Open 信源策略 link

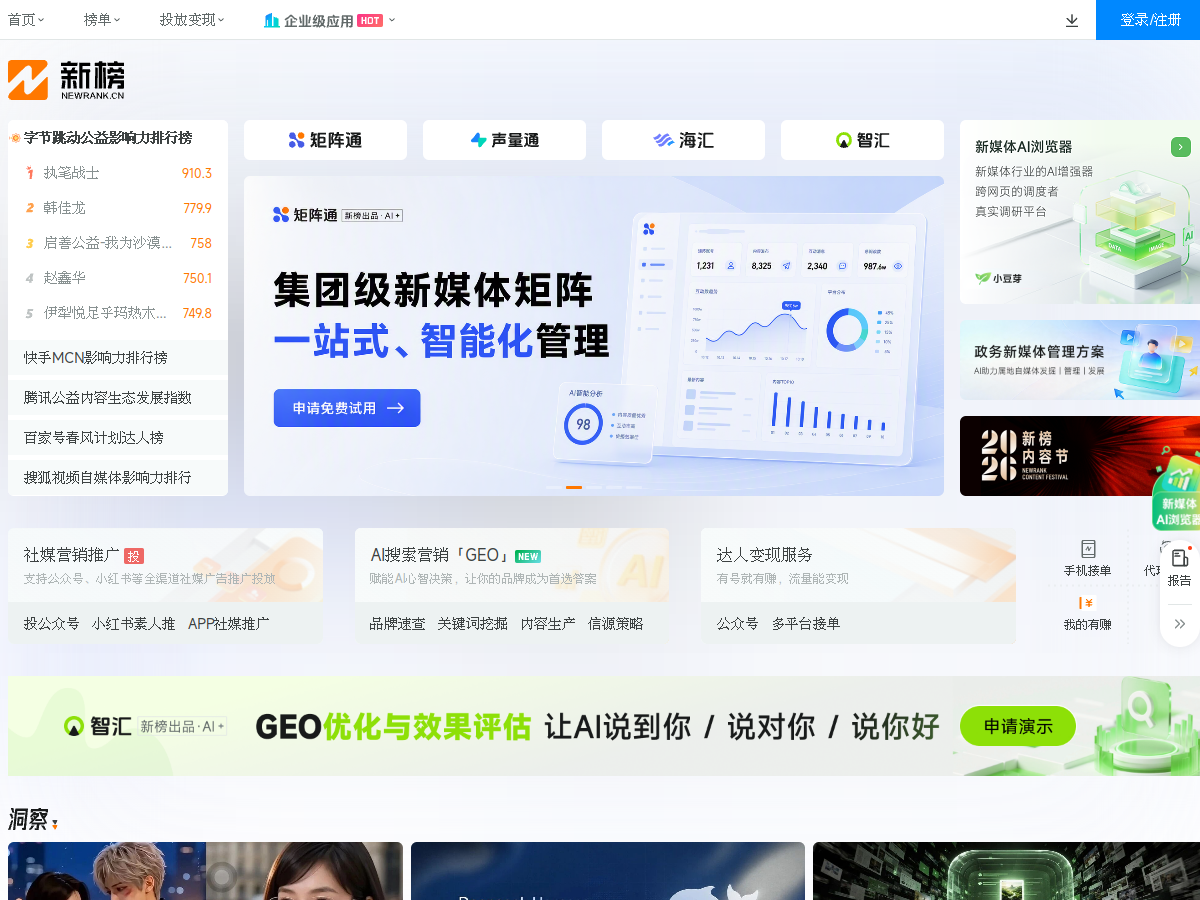616,623
